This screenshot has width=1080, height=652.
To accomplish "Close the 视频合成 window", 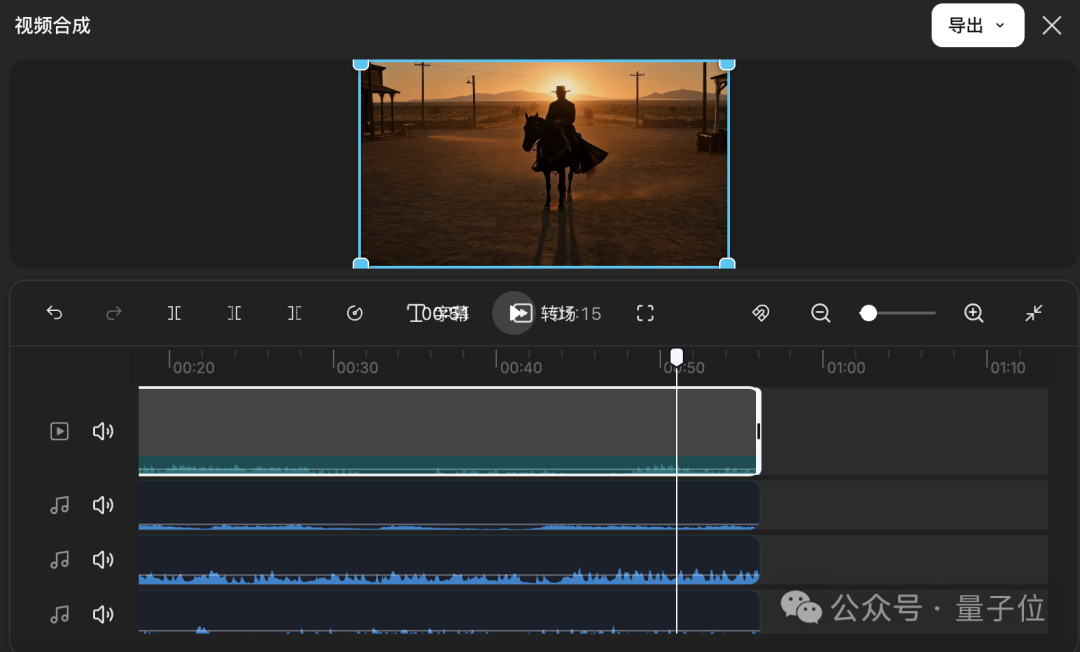I will coord(1052,25).
